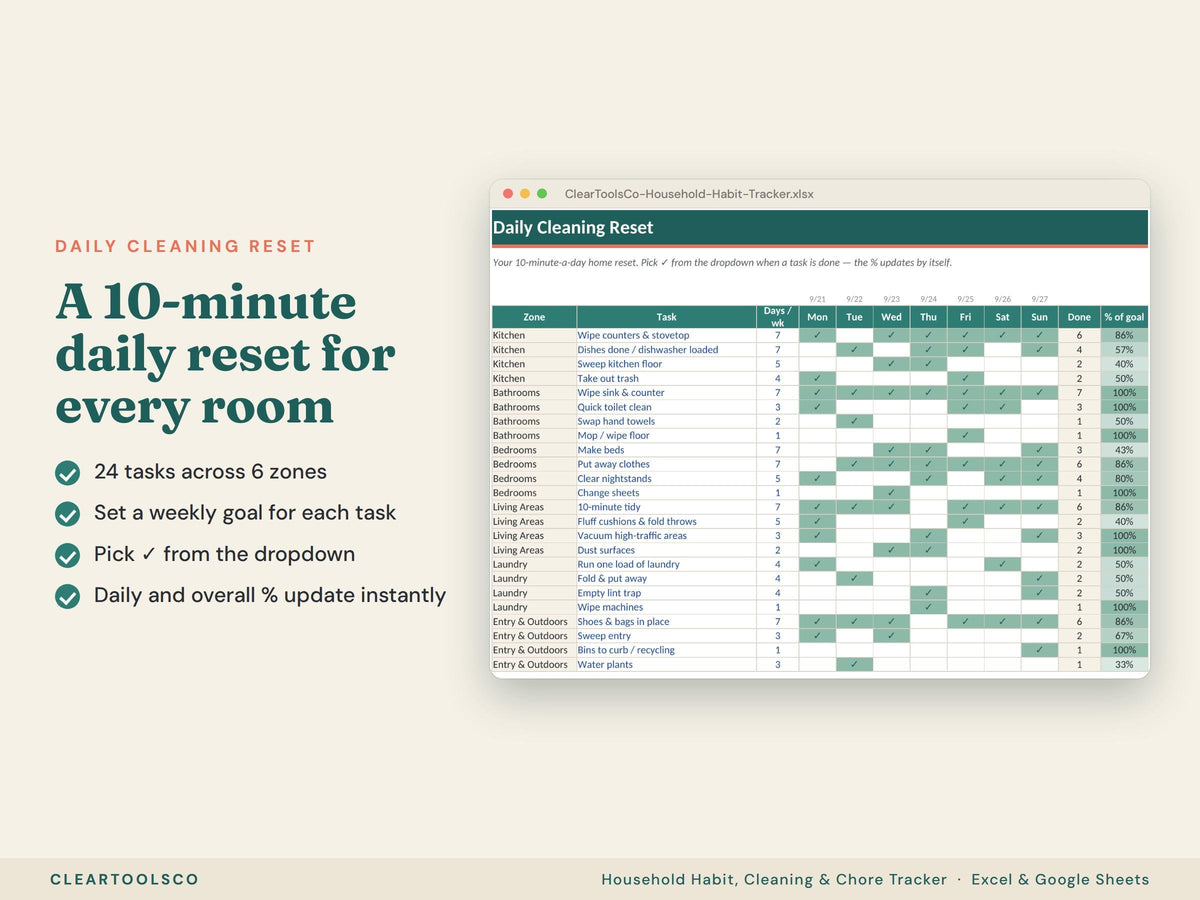This screenshot has width=1200, height=900.
Task: Toggle Wednesday check for Sweep kitchen floor
Action: [891, 364]
